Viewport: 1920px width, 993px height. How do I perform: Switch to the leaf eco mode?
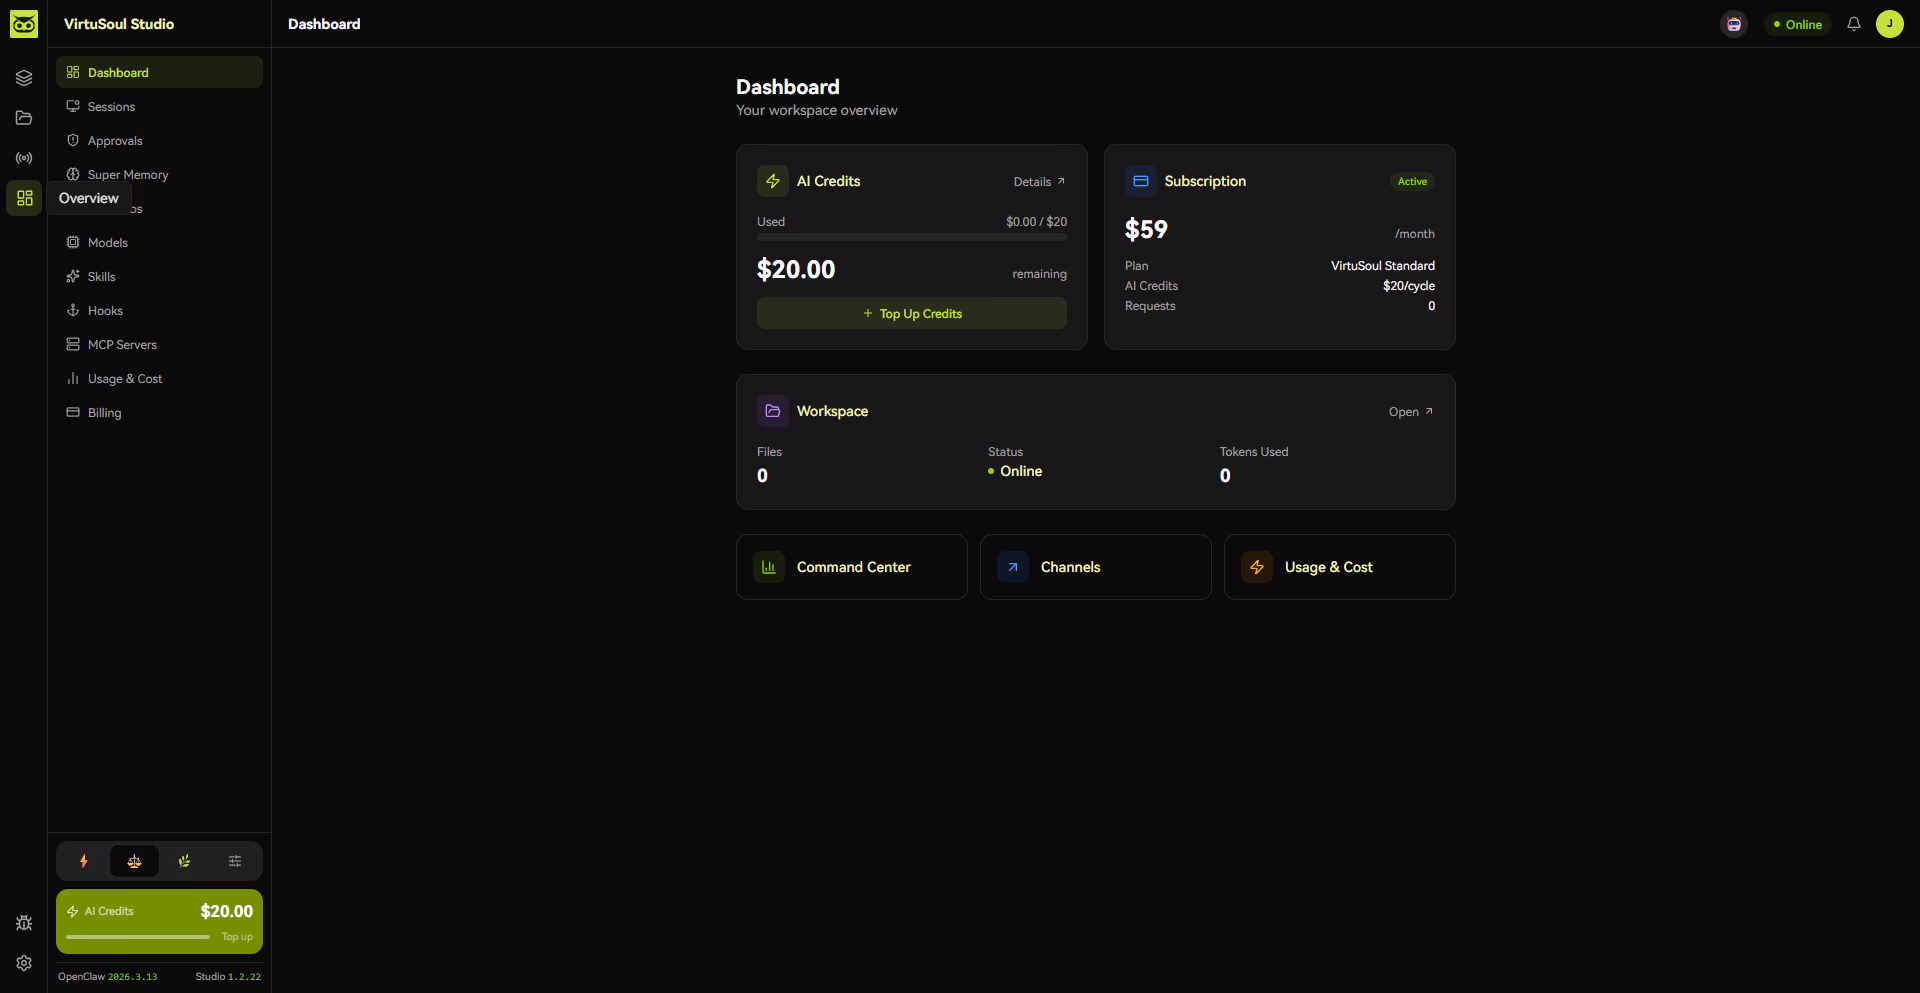coord(184,861)
